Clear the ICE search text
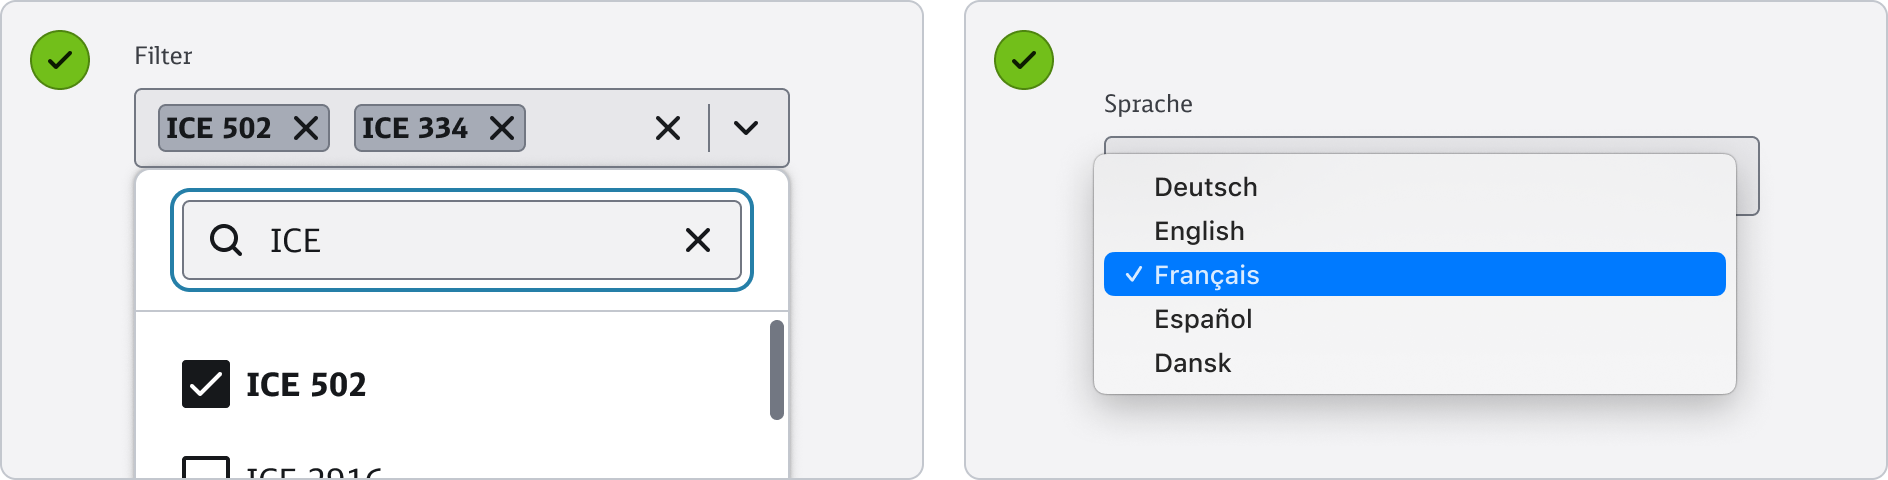1888x480 pixels. [697, 240]
